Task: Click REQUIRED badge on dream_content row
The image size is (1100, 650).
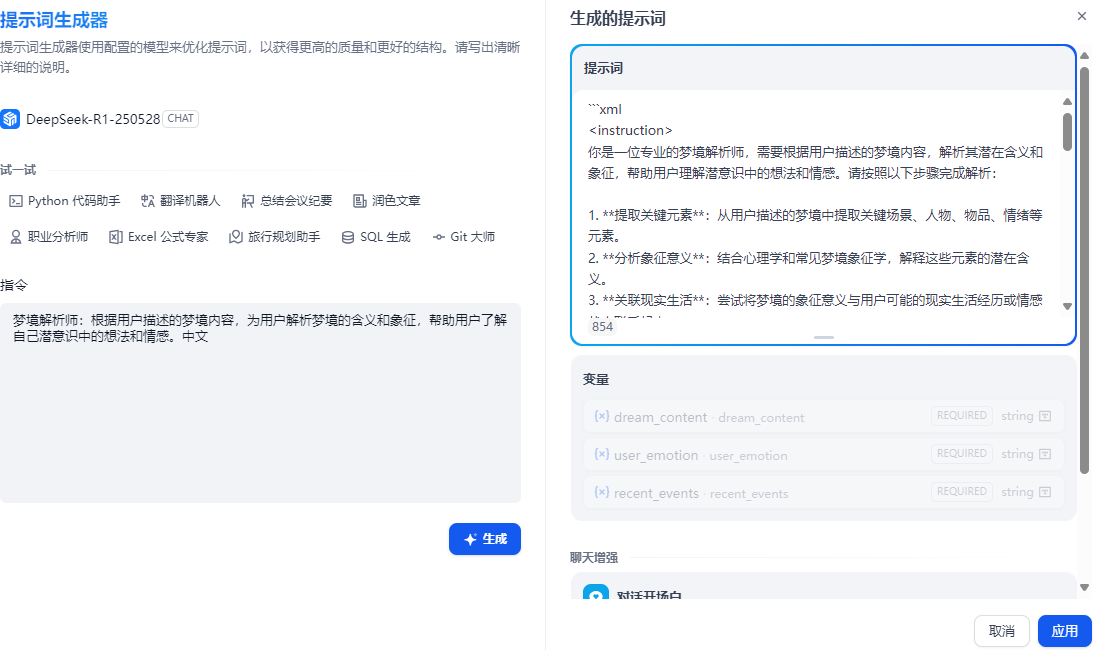Action: (x=961, y=416)
